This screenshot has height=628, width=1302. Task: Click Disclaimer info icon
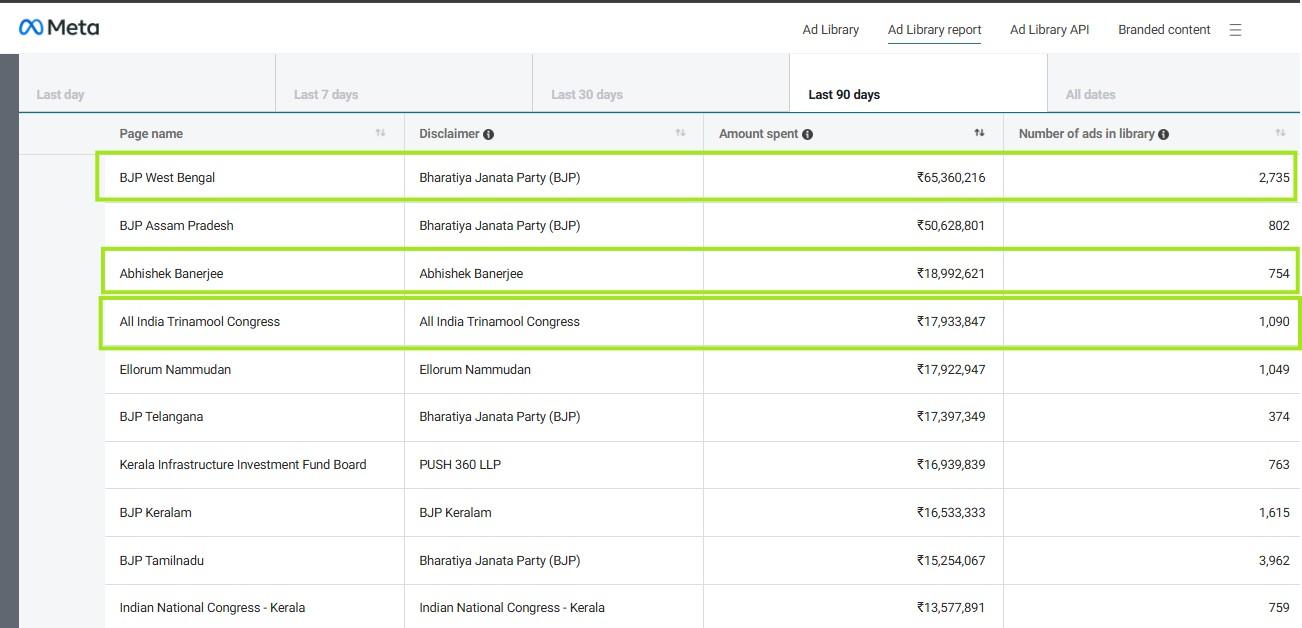point(488,134)
